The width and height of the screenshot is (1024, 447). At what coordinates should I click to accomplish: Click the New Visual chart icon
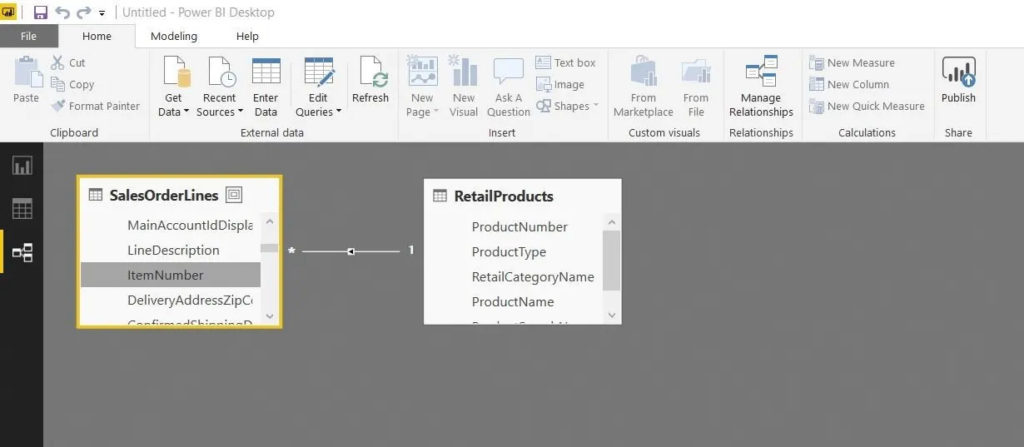pyautogui.click(x=464, y=71)
